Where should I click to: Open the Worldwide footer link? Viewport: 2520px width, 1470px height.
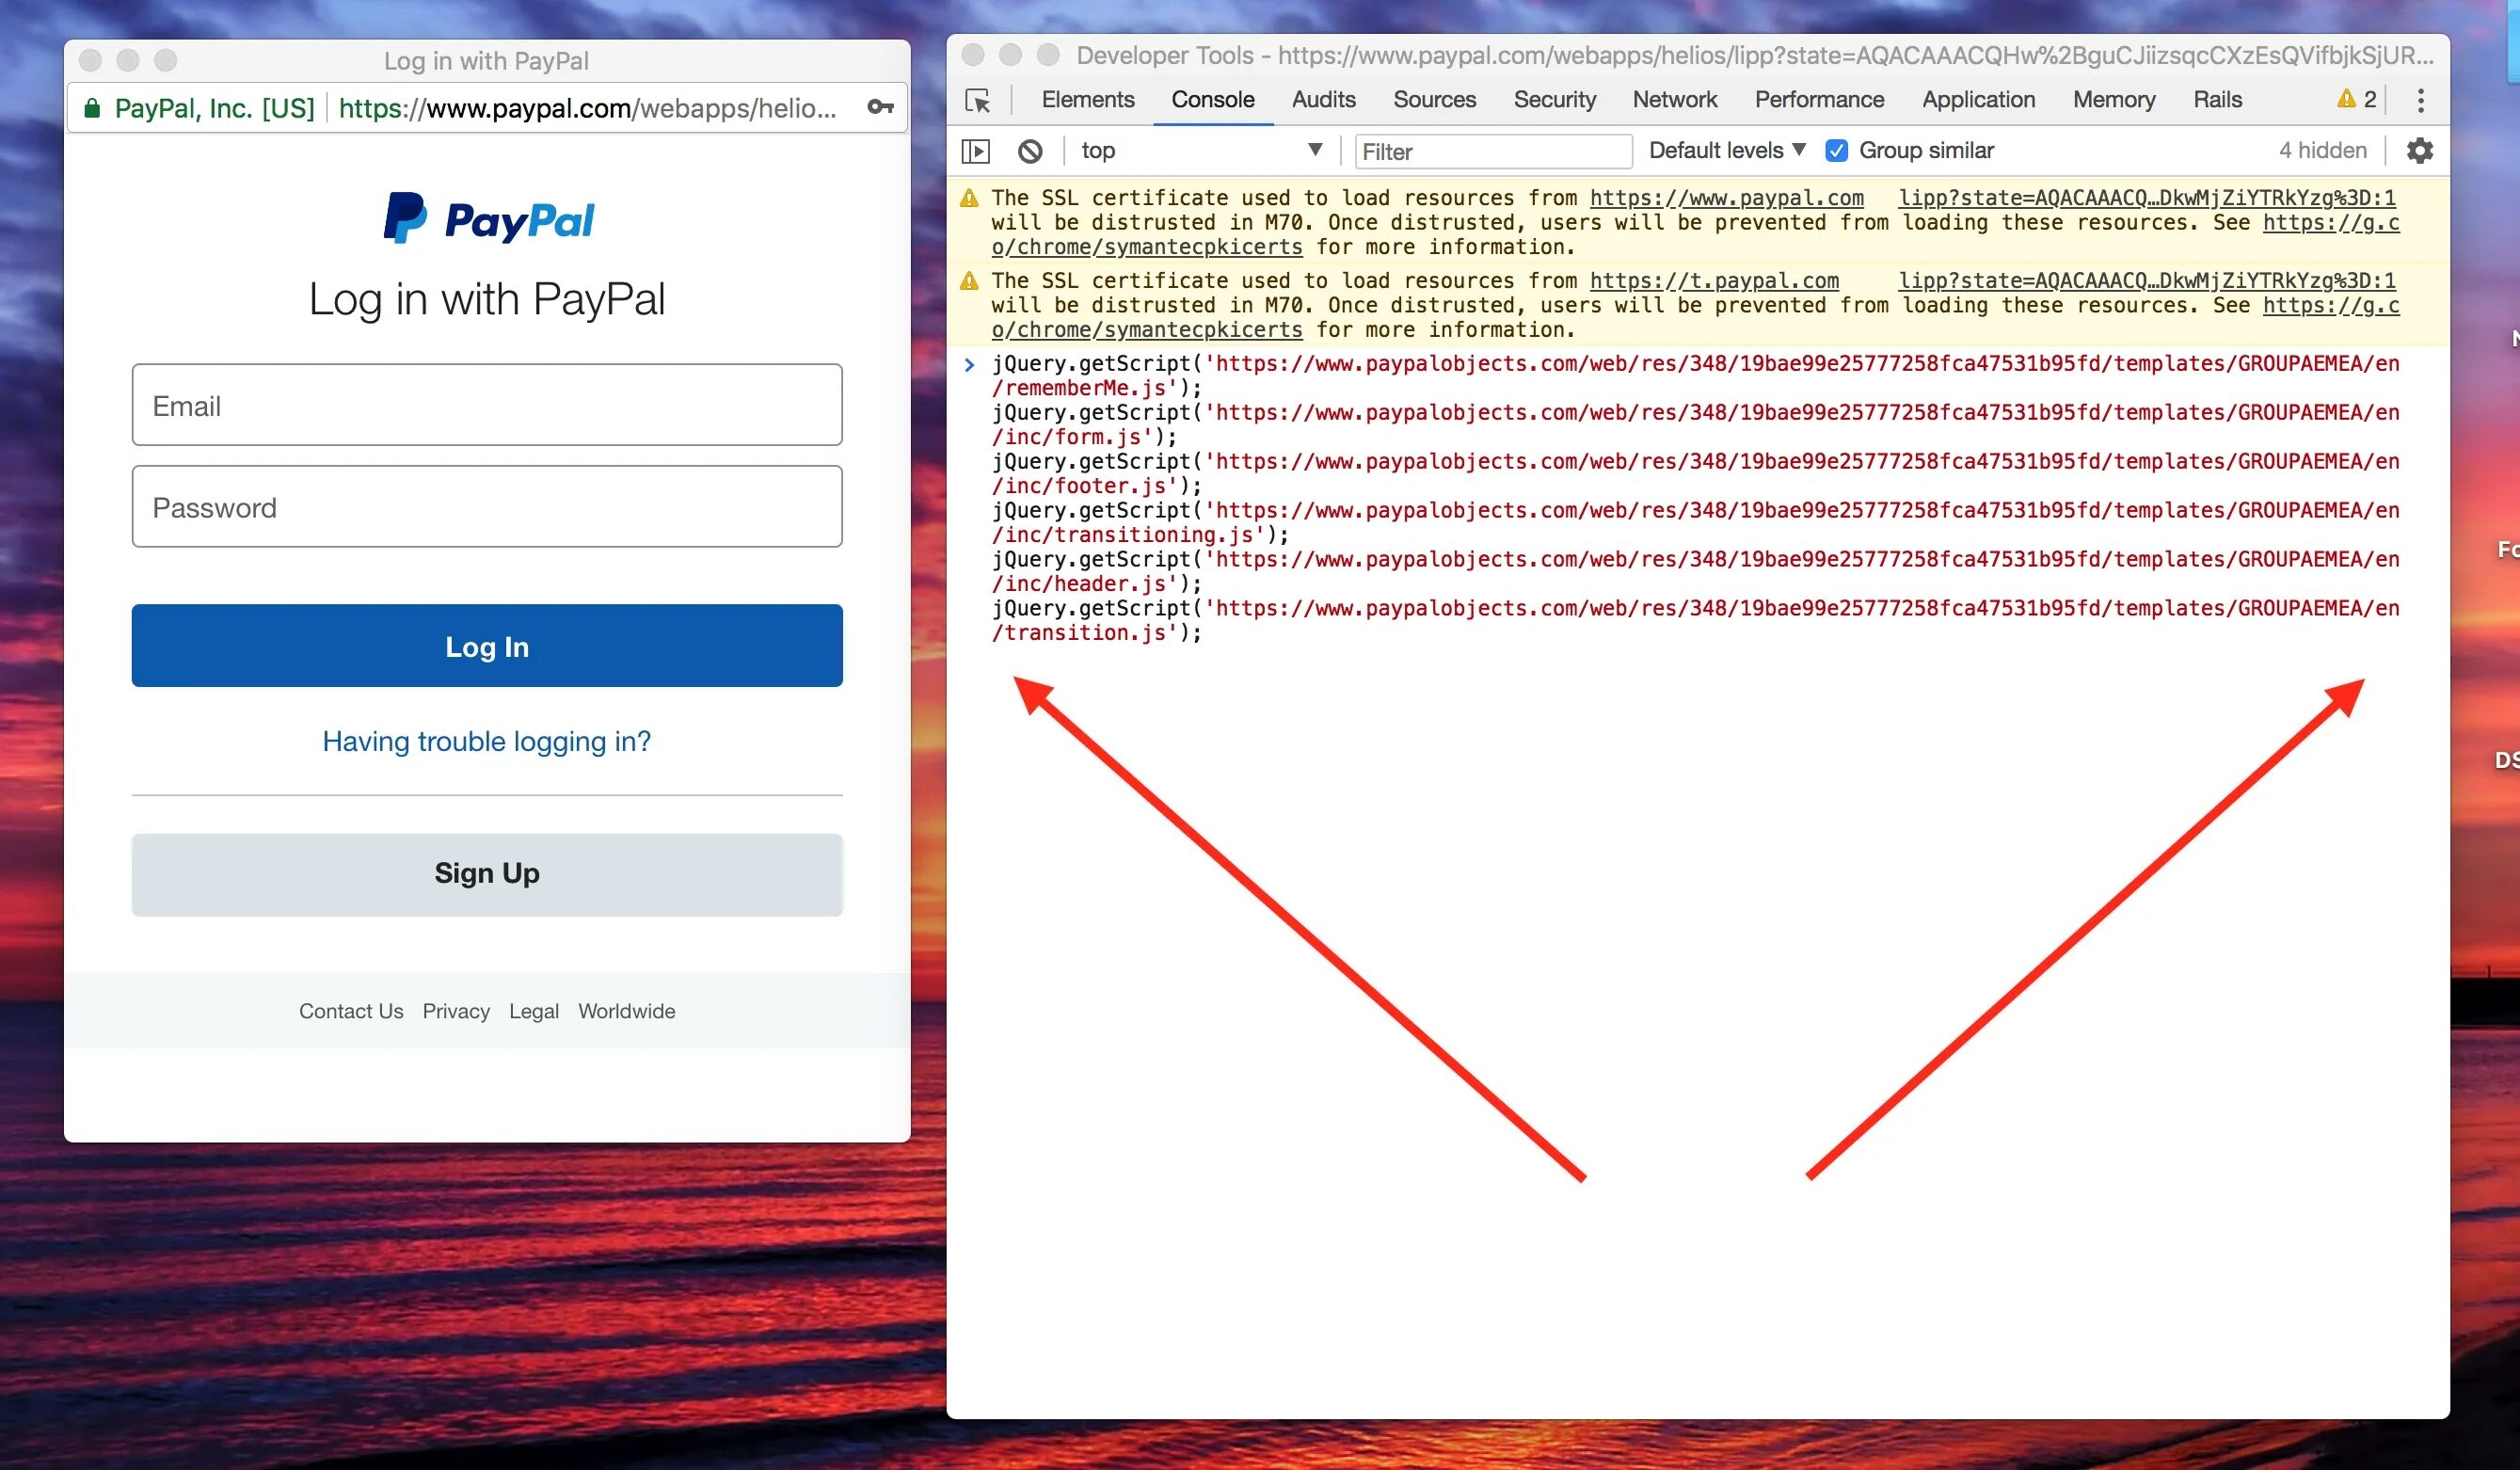click(627, 1011)
